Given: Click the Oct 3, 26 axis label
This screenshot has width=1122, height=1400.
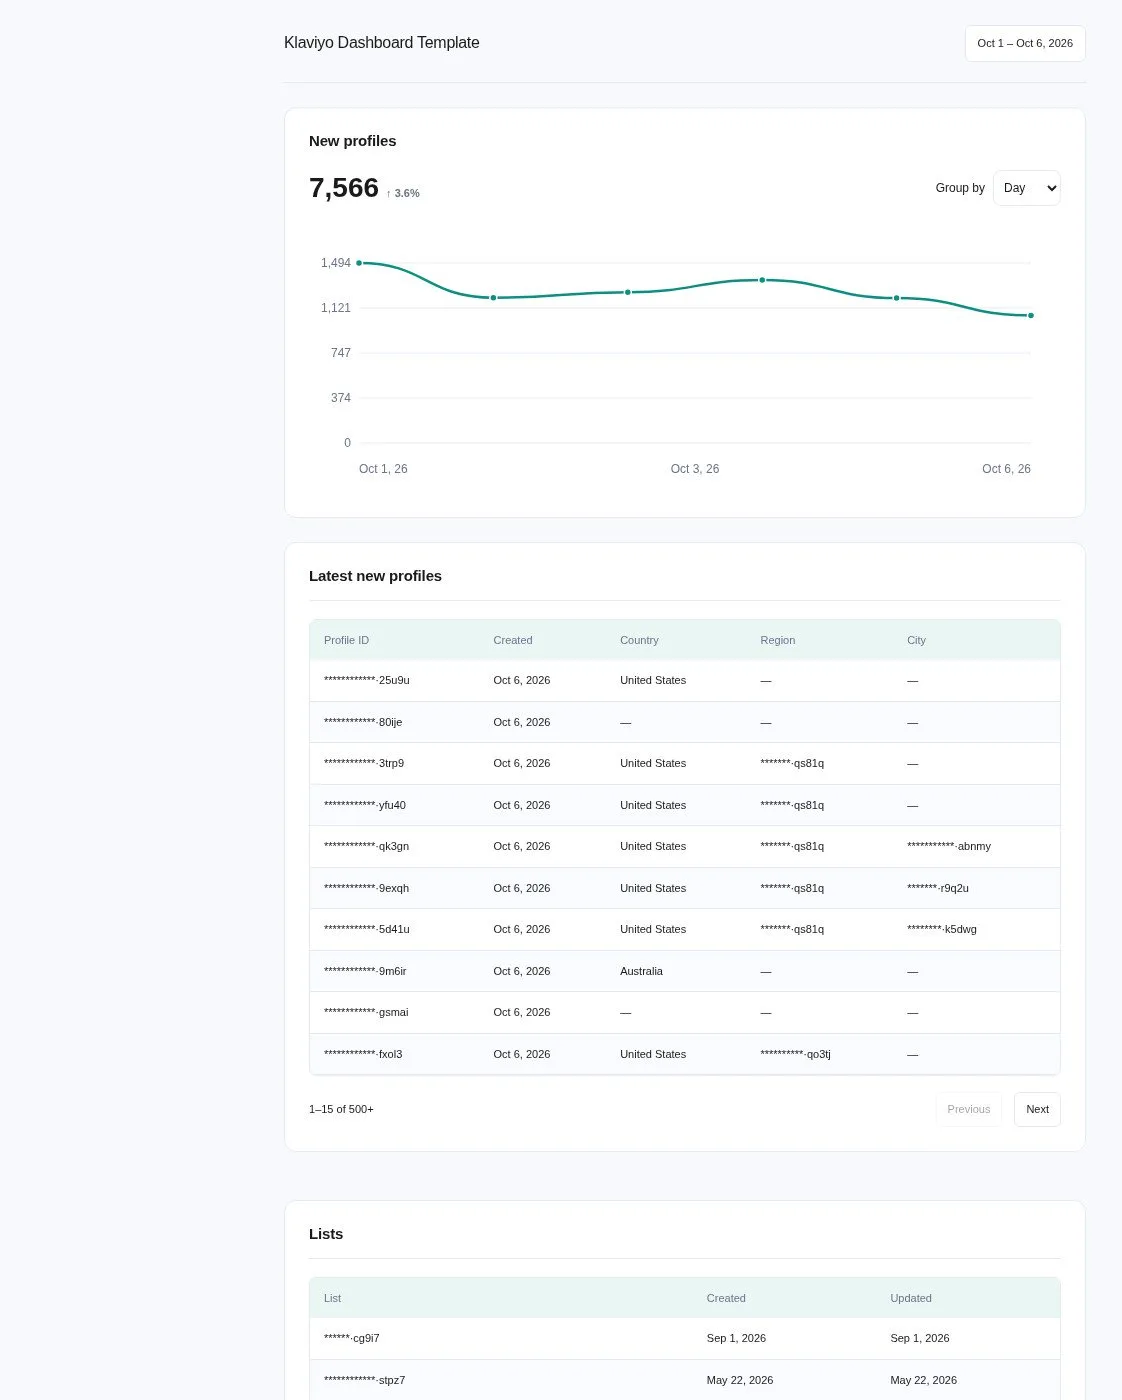Looking at the screenshot, I should [695, 469].
